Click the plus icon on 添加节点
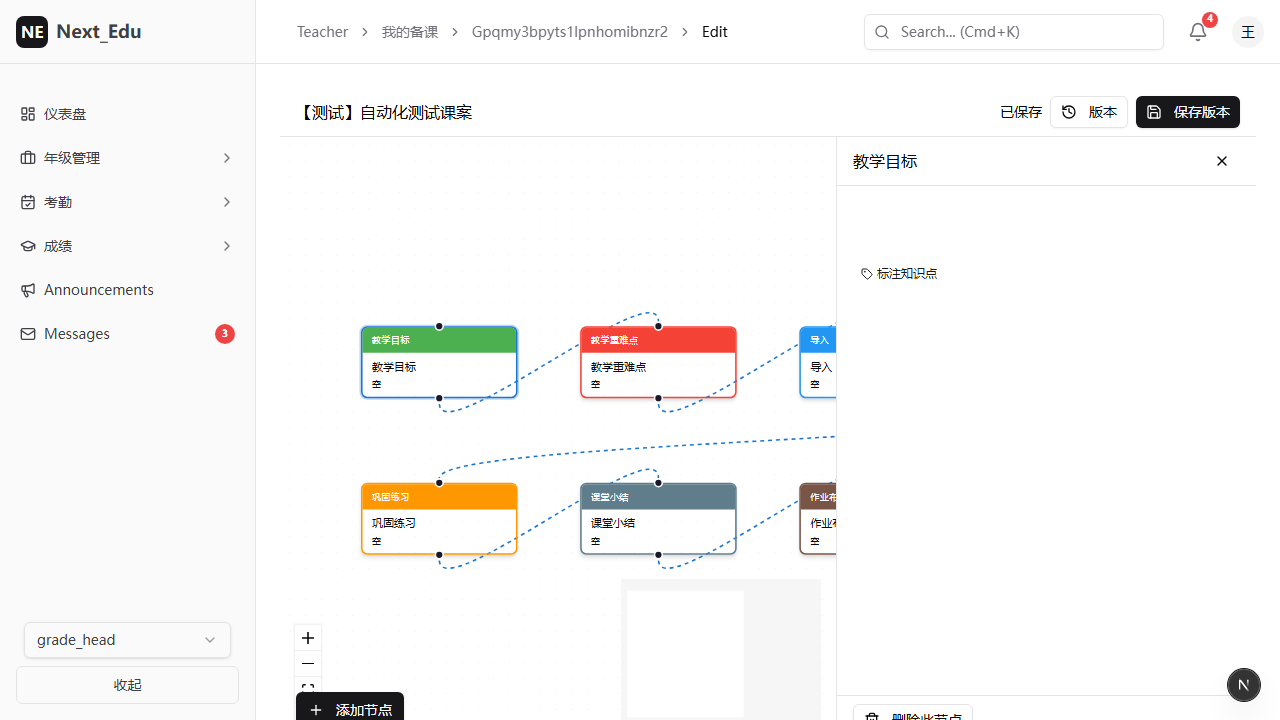1280x720 pixels. (316, 710)
